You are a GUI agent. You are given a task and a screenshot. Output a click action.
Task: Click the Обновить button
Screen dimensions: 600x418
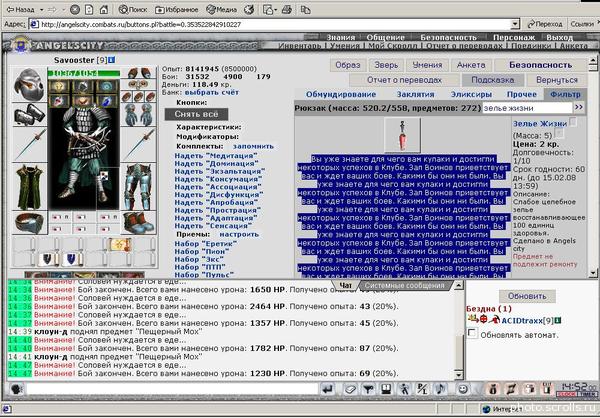coord(527,296)
